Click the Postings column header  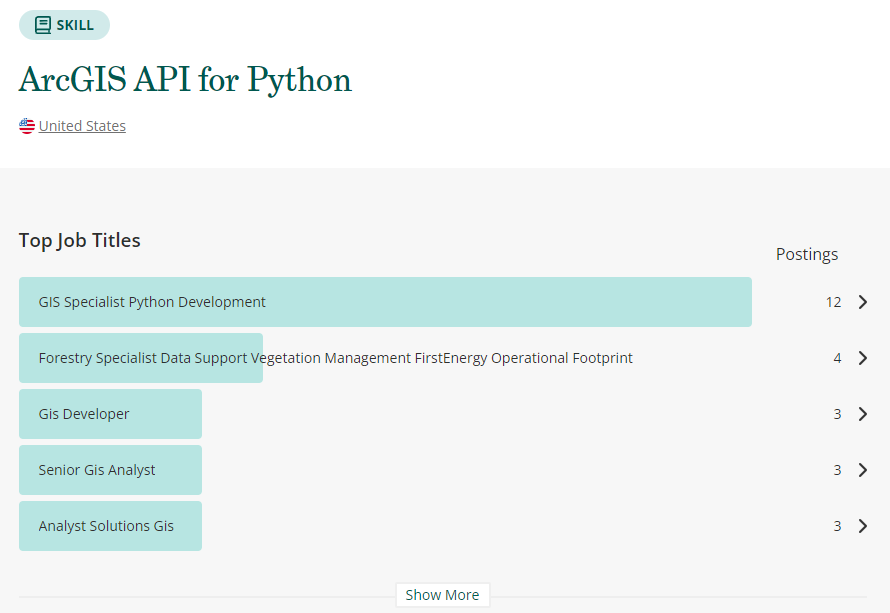807,254
